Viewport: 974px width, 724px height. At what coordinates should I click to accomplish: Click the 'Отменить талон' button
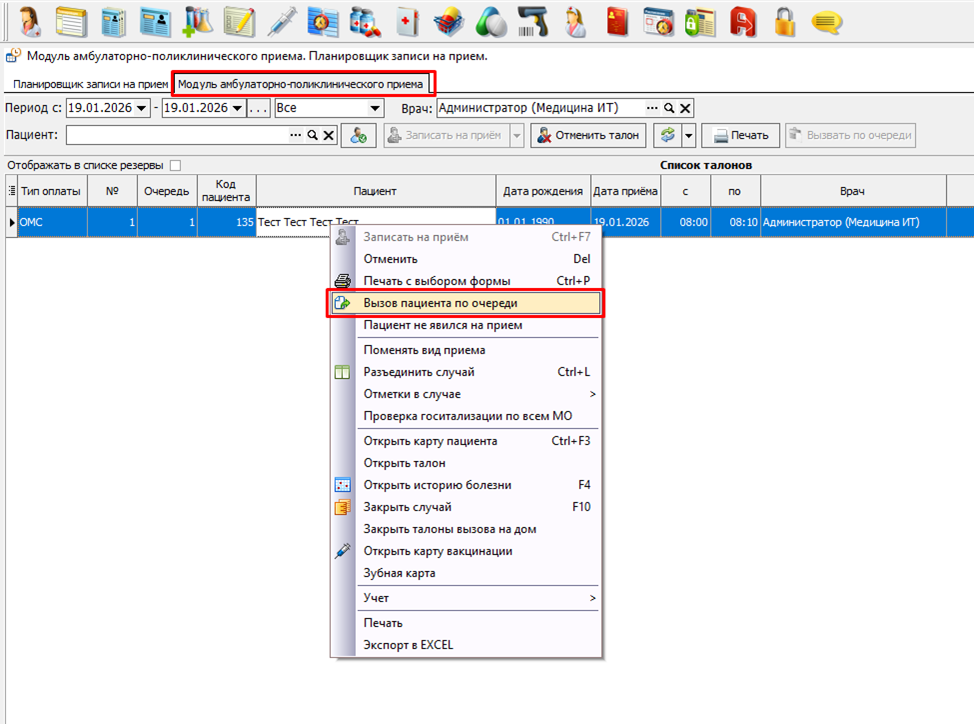588,136
